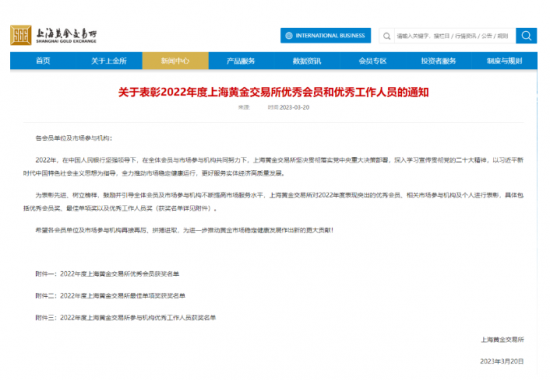Open attachment 附件二 最佳单项奖获奖名单
This screenshot has height=380, width=550.
coord(110,295)
